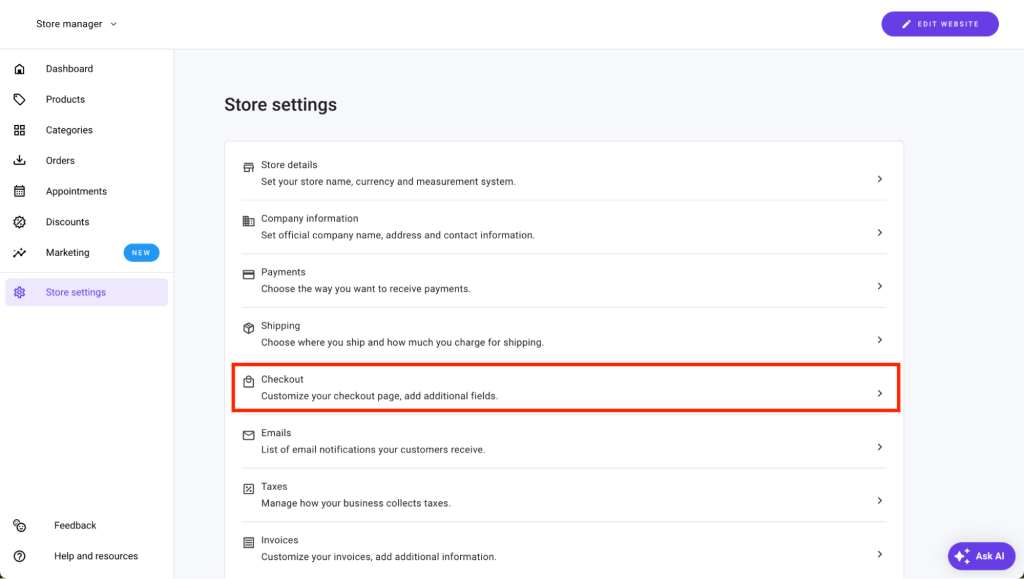The width and height of the screenshot is (1024, 579).
Task: Click the Dashboard home icon in sidebar
Action: click(x=19, y=69)
